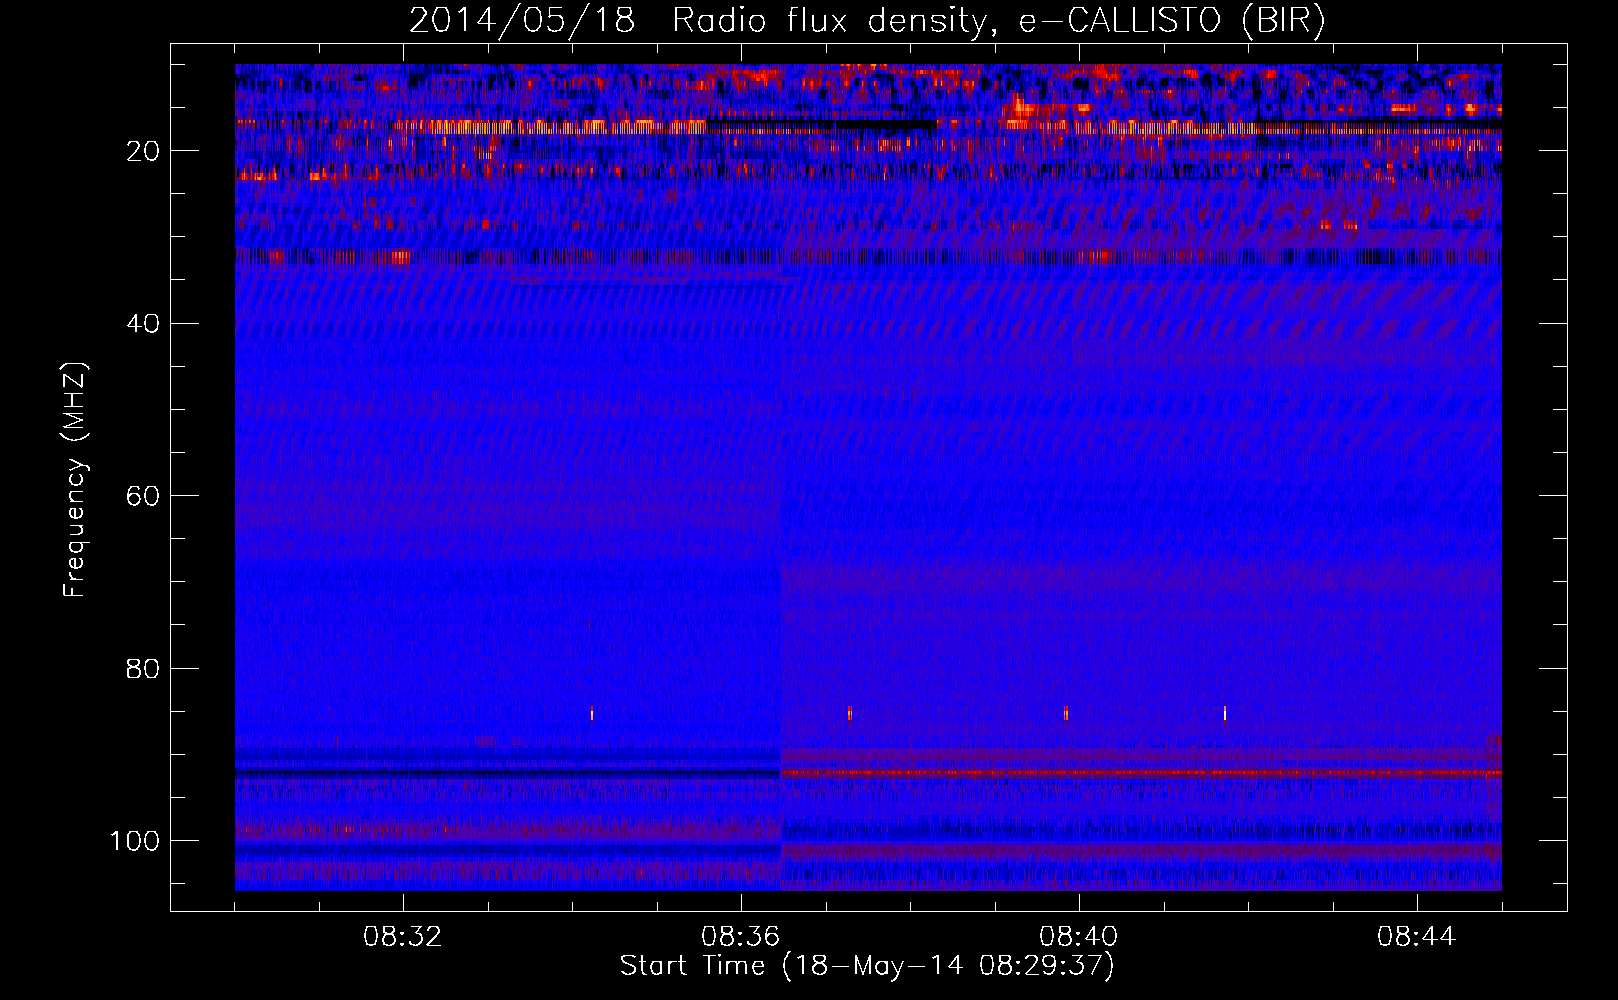This screenshot has height=1000, width=1618.
Task: Click the 'Frequency (MHZ)' axis label
Action: click(x=75, y=480)
